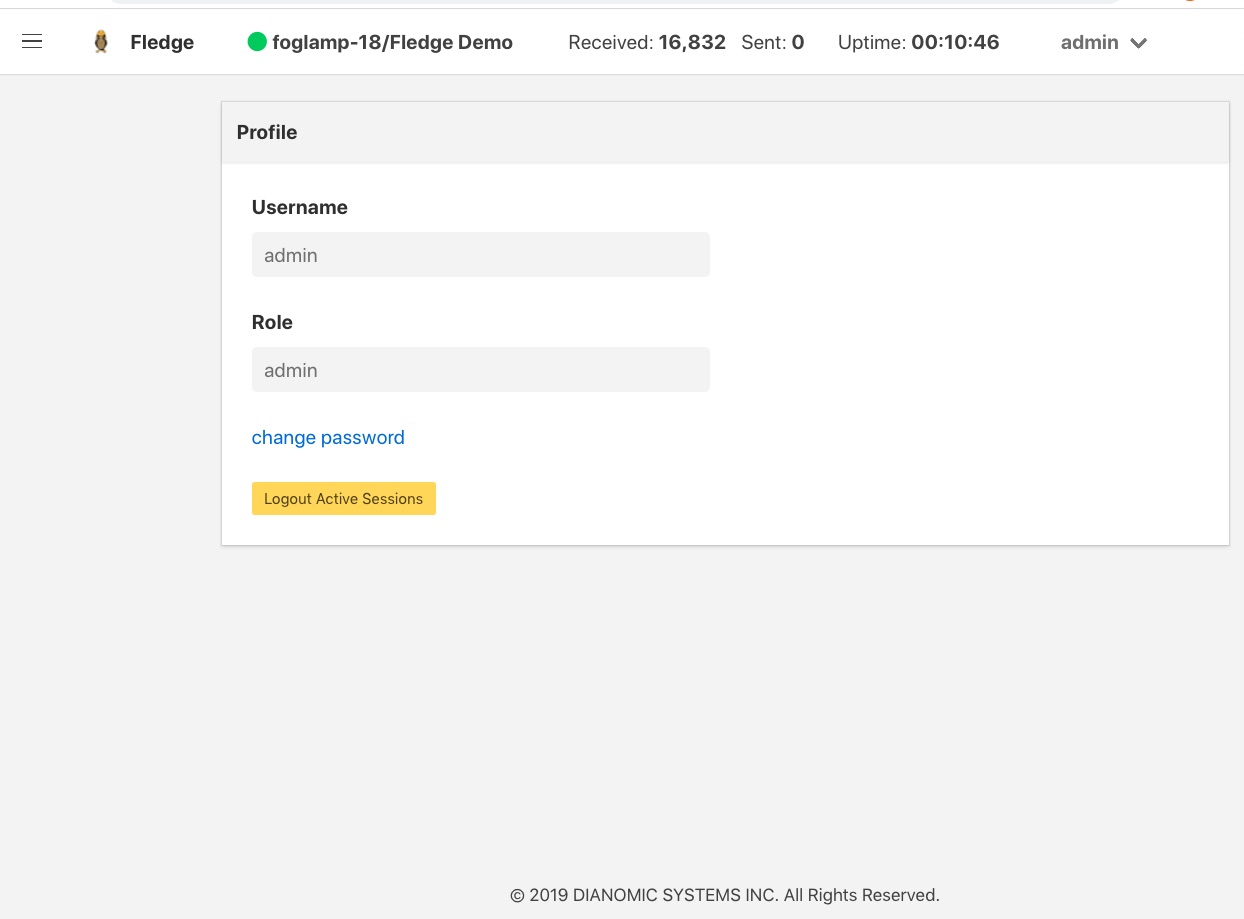Click the Received count 16,832

[x=691, y=42]
